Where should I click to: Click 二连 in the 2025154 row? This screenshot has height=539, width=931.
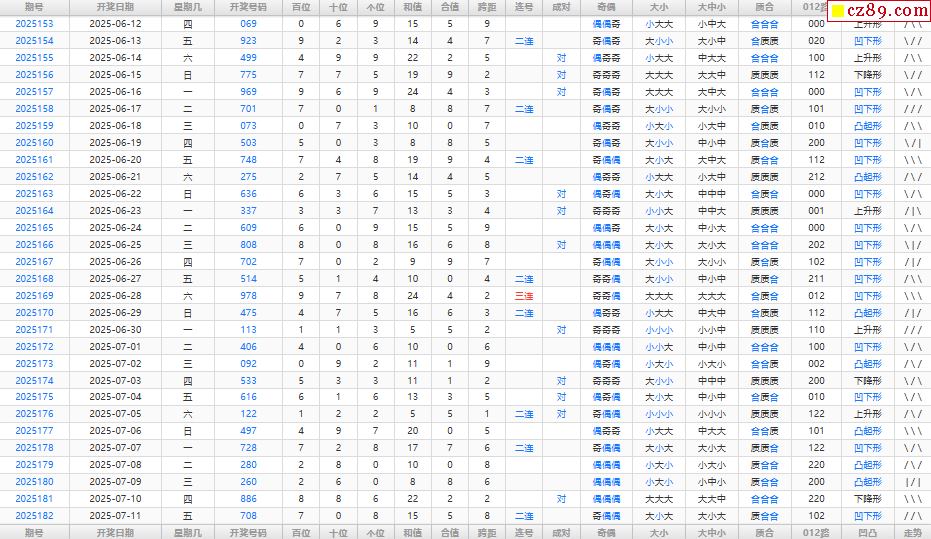pyautogui.click(x=524, y=42)
